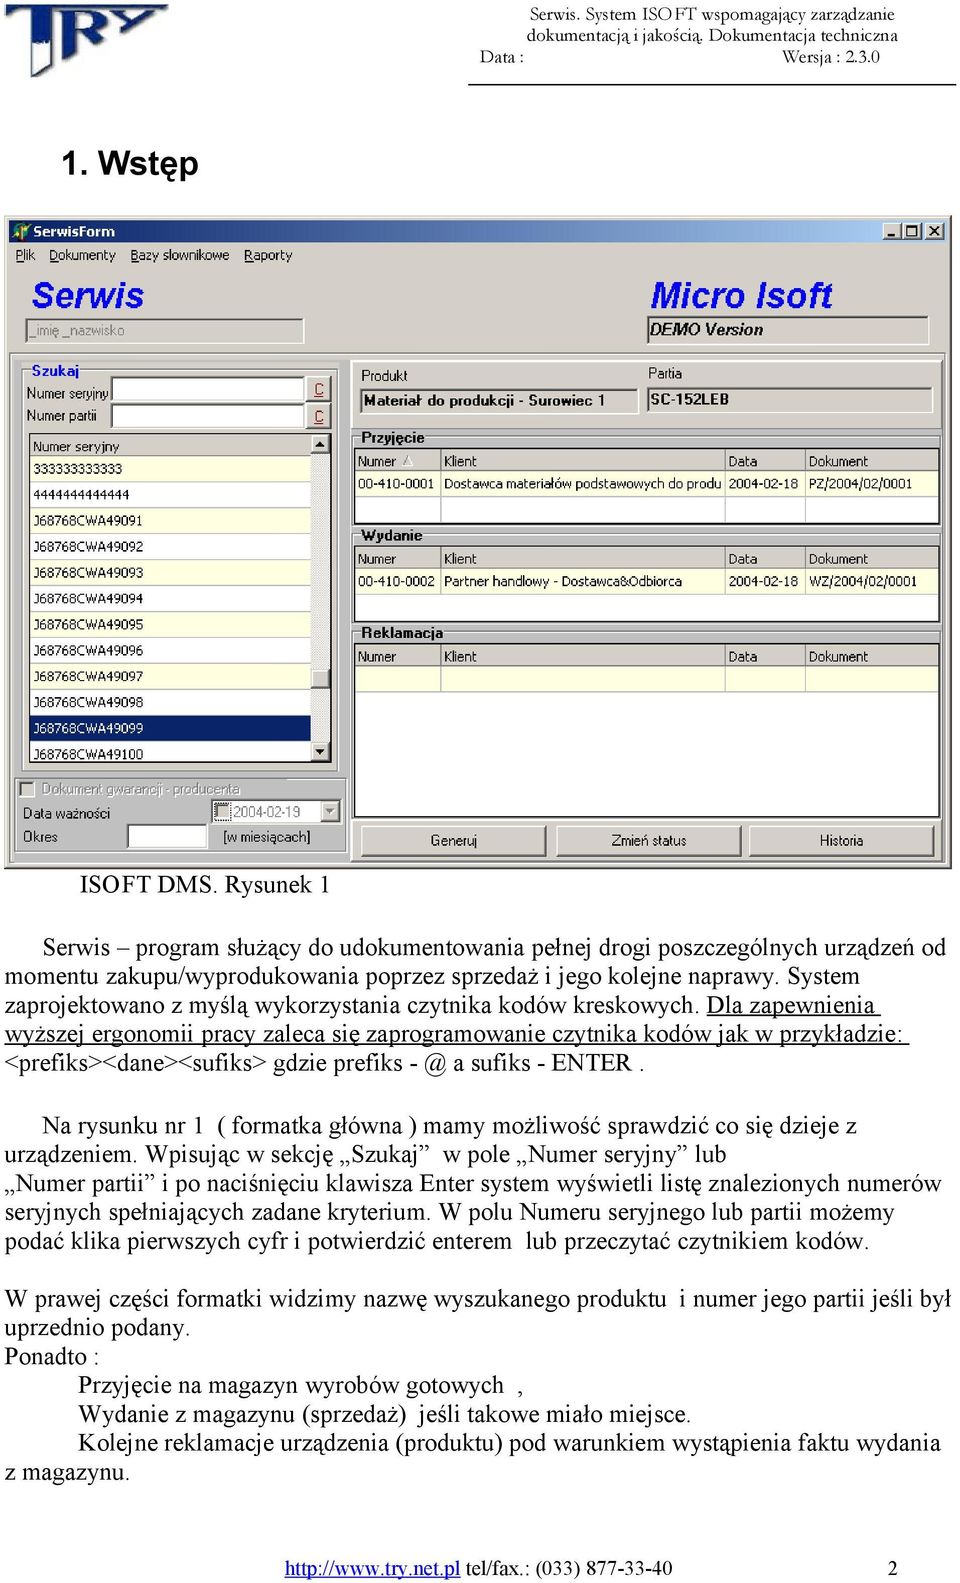Select serial number 333333333333
This screenshot has width=960, height=1583.
(170, 468)
